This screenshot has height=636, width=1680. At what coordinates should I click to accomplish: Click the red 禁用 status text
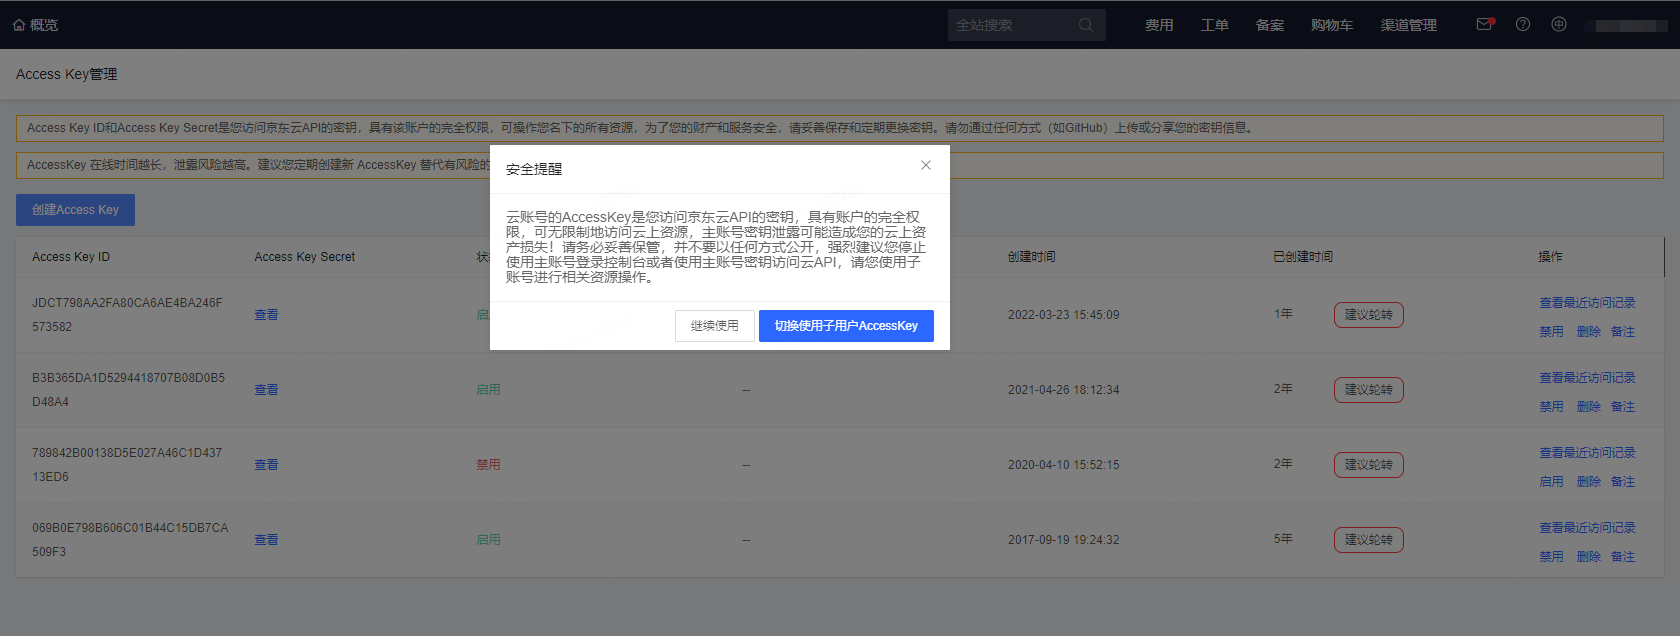tap(488, 465)
